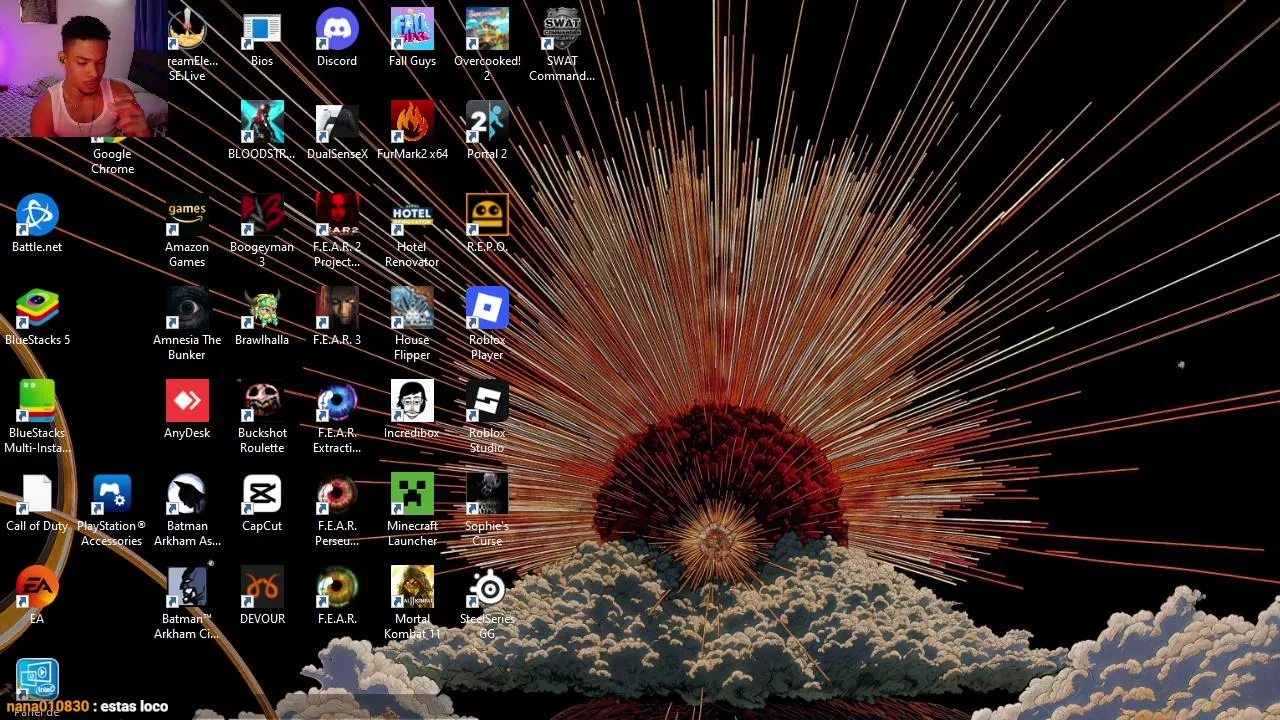
Task: Open the DualSenseX shortcut
Action: click(337, 132)
